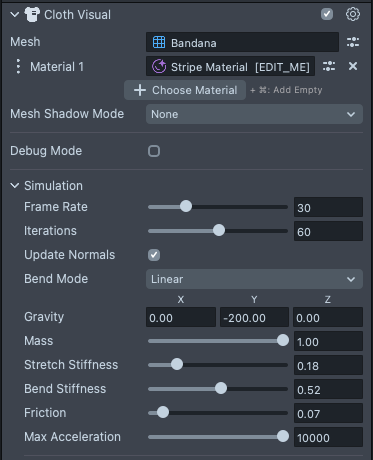Click the Bandana mesh grid icon
The image size is (373, 460).
(x=159, y=42)
